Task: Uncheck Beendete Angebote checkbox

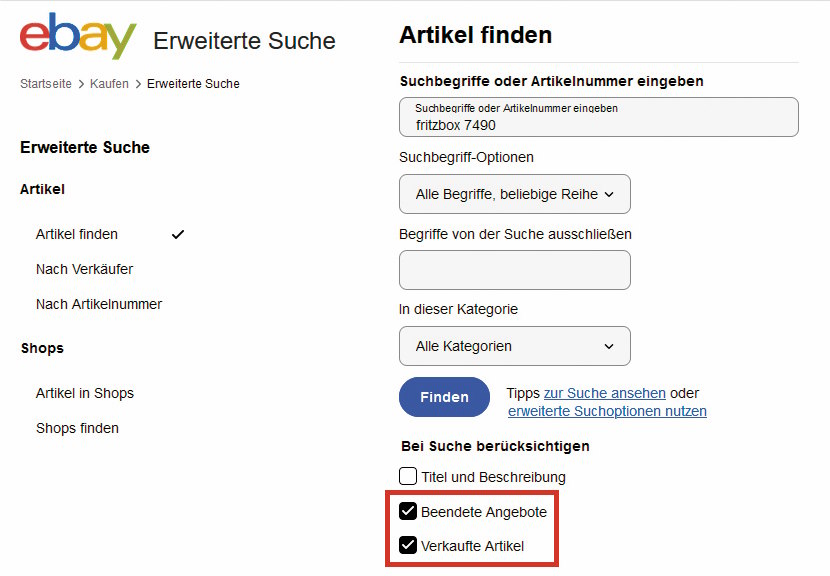Action: 408,512
